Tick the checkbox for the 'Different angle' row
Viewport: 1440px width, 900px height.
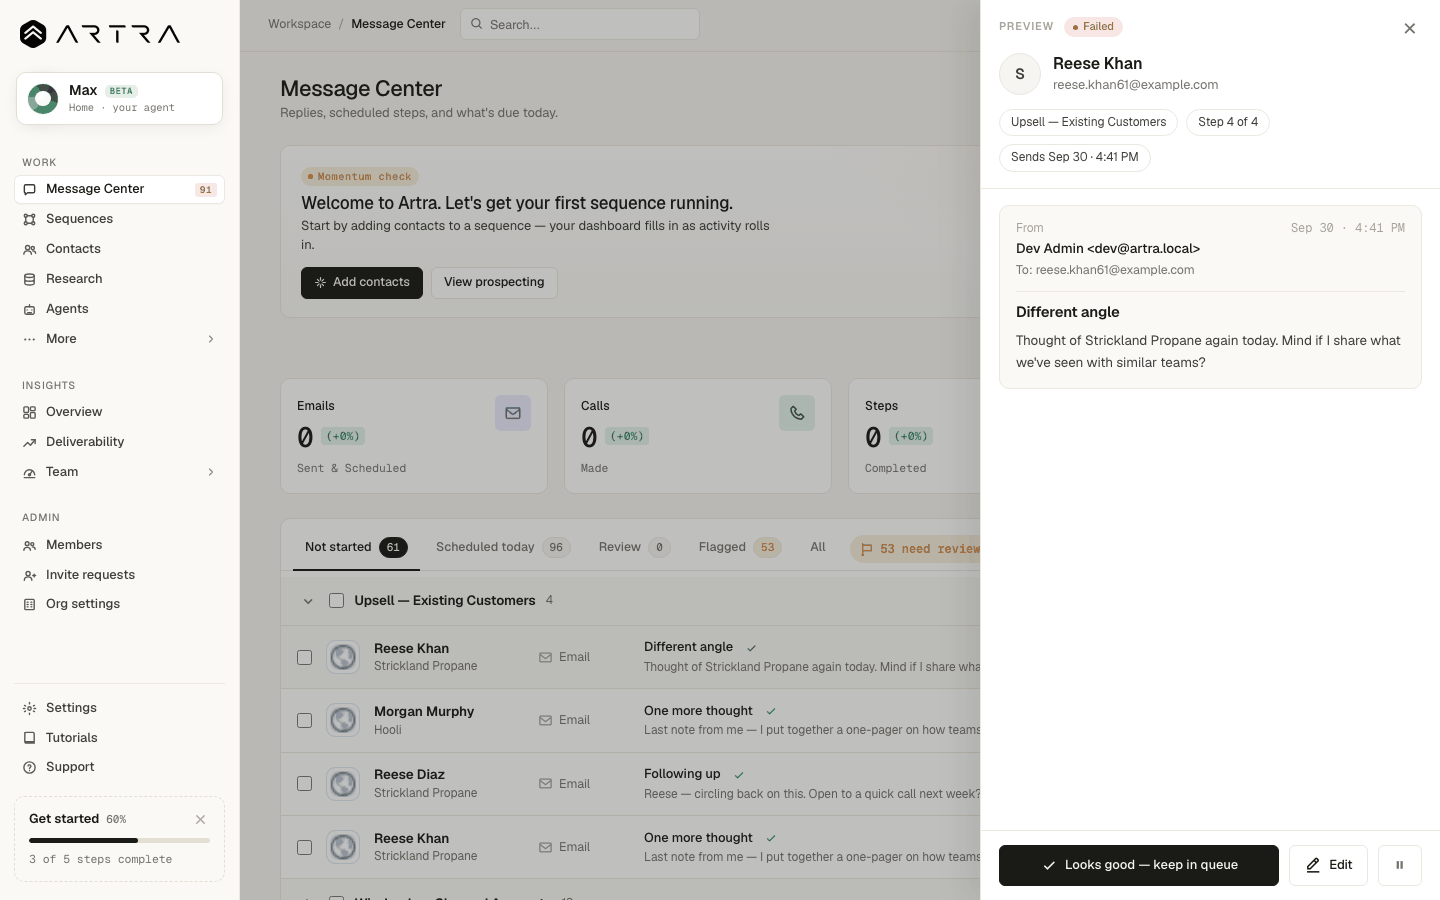click(x=304, y=657)
